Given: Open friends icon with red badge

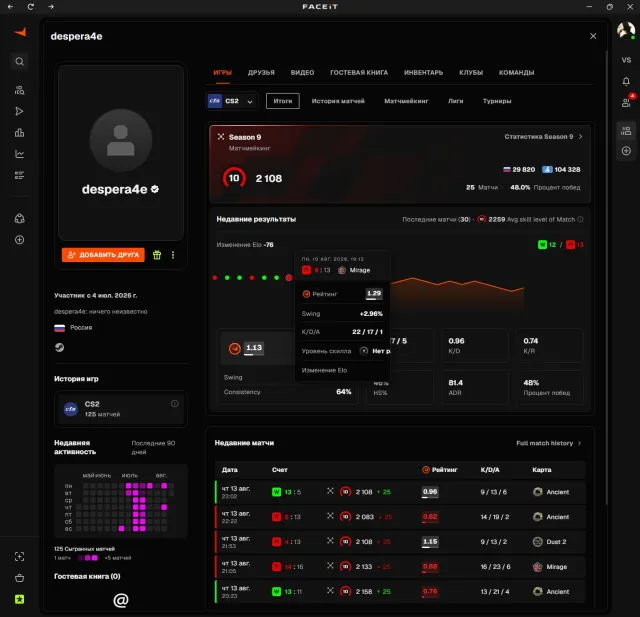Looking at the screenshot, I should click(626, 102).
